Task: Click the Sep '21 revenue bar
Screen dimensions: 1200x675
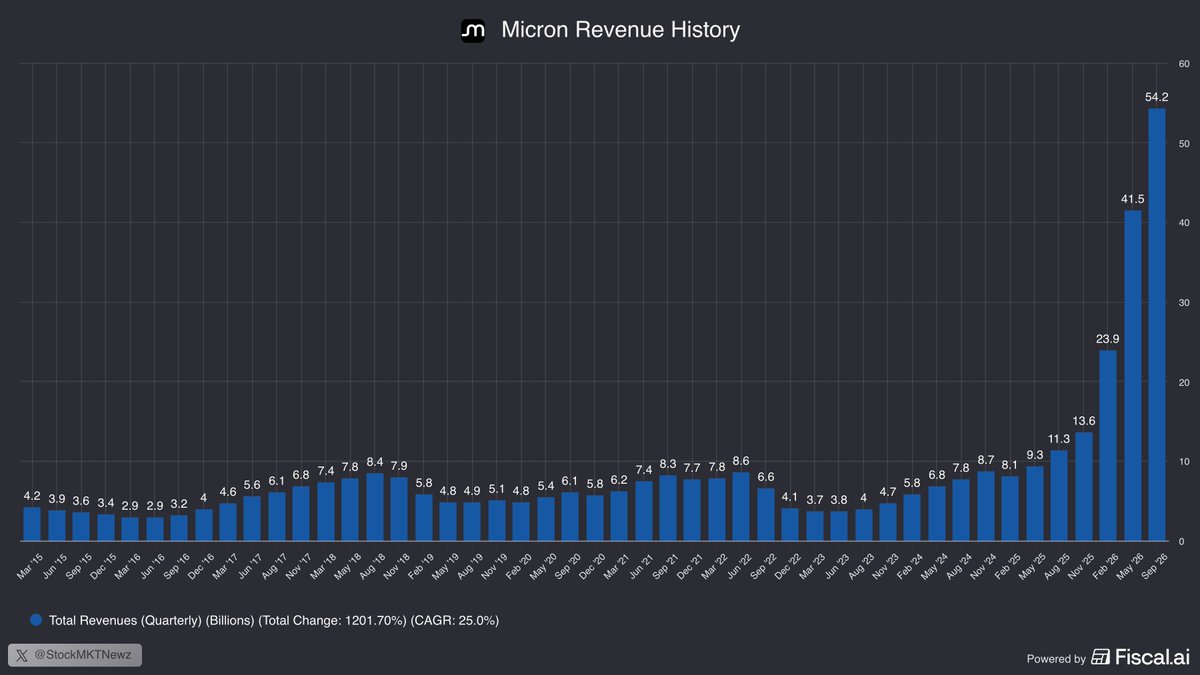Action: coord(668,508)
